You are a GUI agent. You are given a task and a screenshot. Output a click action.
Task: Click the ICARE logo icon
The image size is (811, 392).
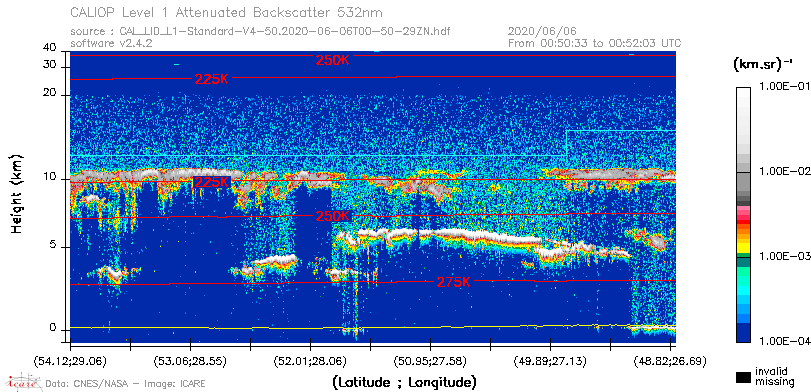[23, 382]
